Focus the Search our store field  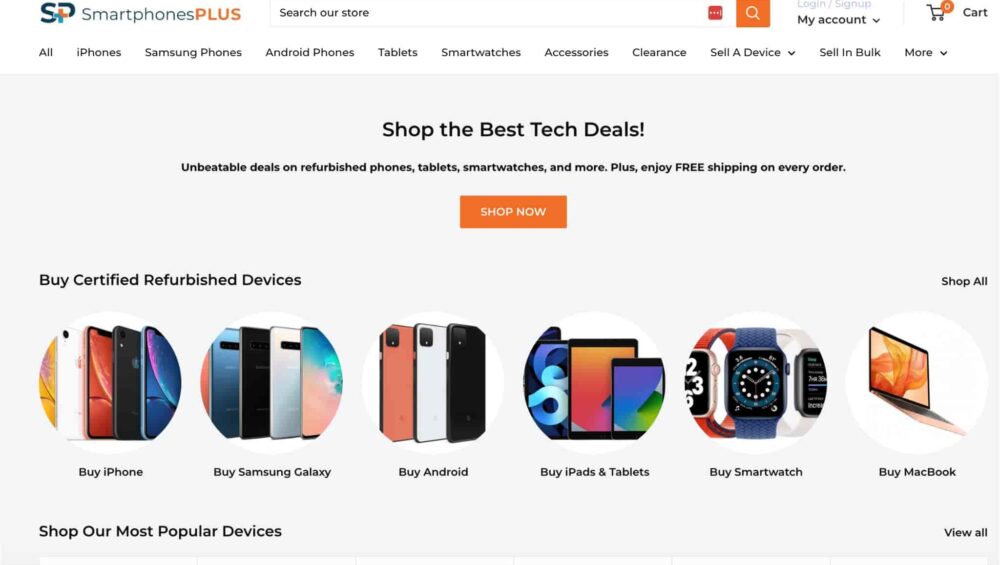click(488, 13)
